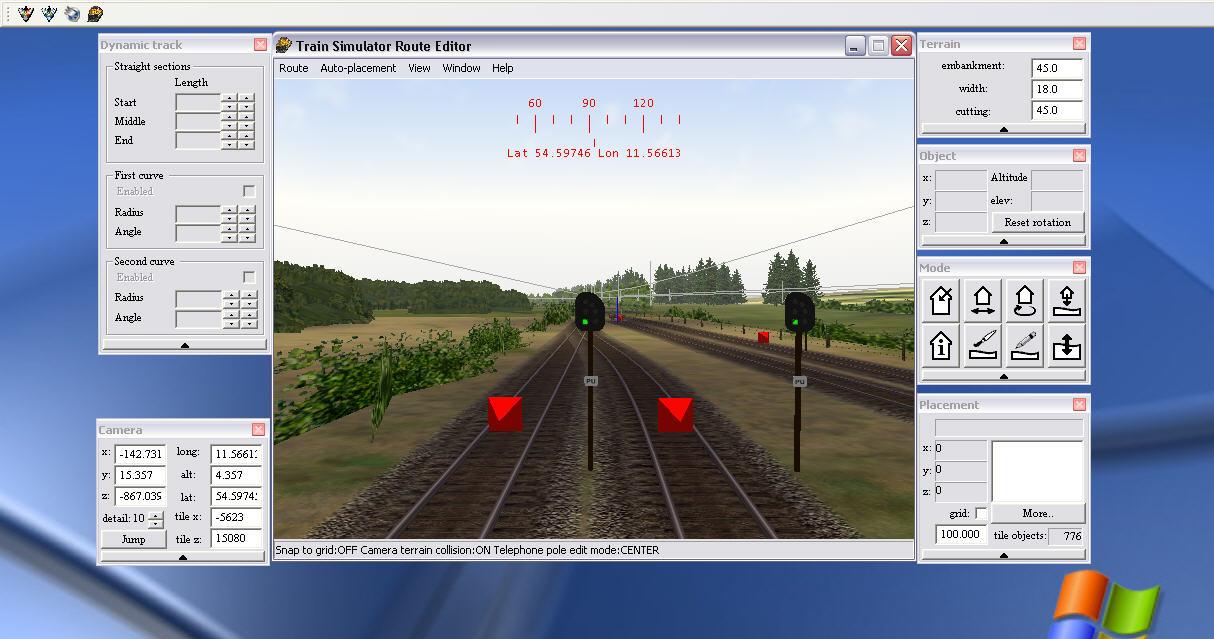Enable the grid checkbox in Placement
This screenshot has width=1214, height=639.
980,514
